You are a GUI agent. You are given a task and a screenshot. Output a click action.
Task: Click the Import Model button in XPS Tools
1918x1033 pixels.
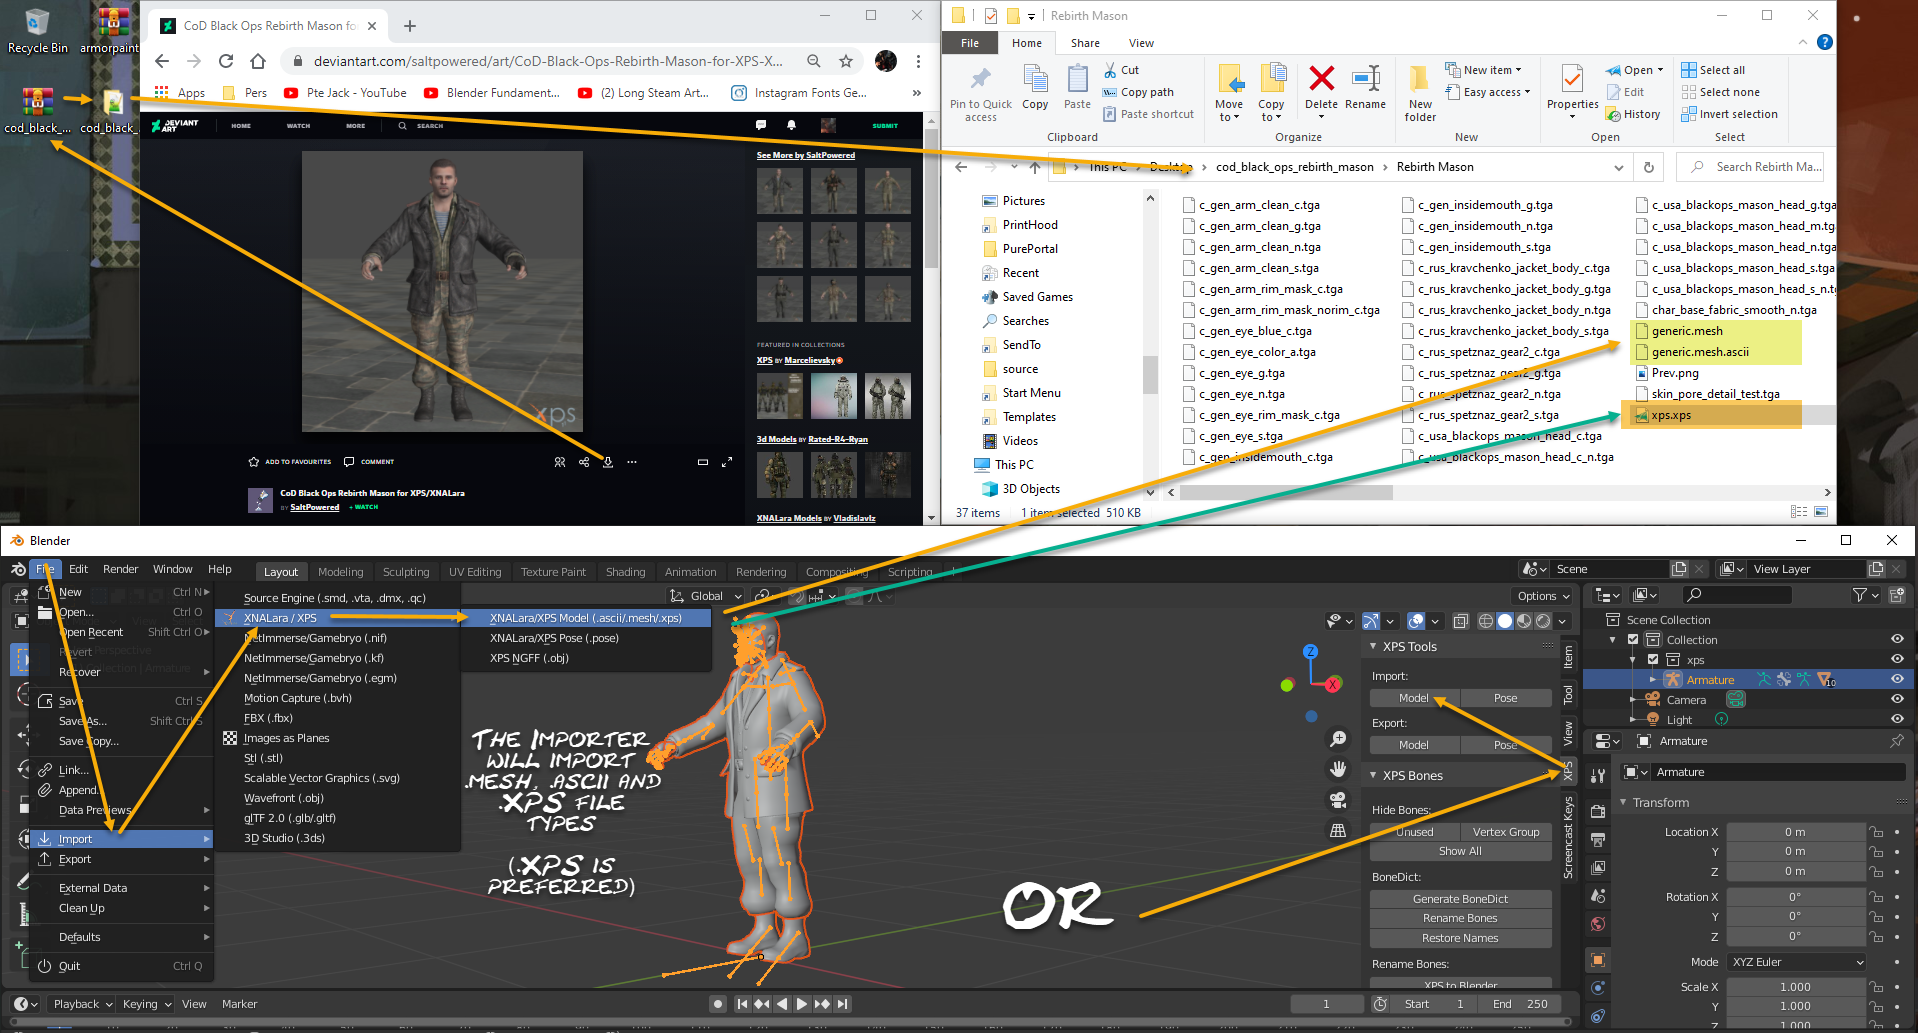pos(1414,698)
